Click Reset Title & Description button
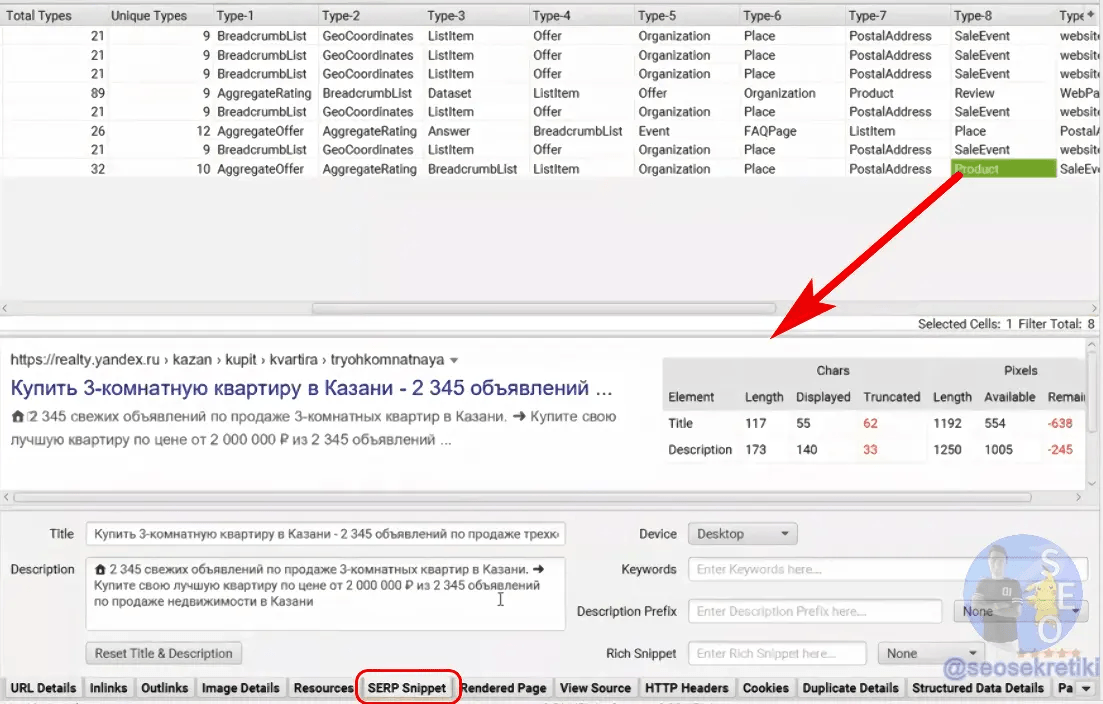Image resolution: width=1103 pixels, height=704 pixels. (x=164, y=653)
